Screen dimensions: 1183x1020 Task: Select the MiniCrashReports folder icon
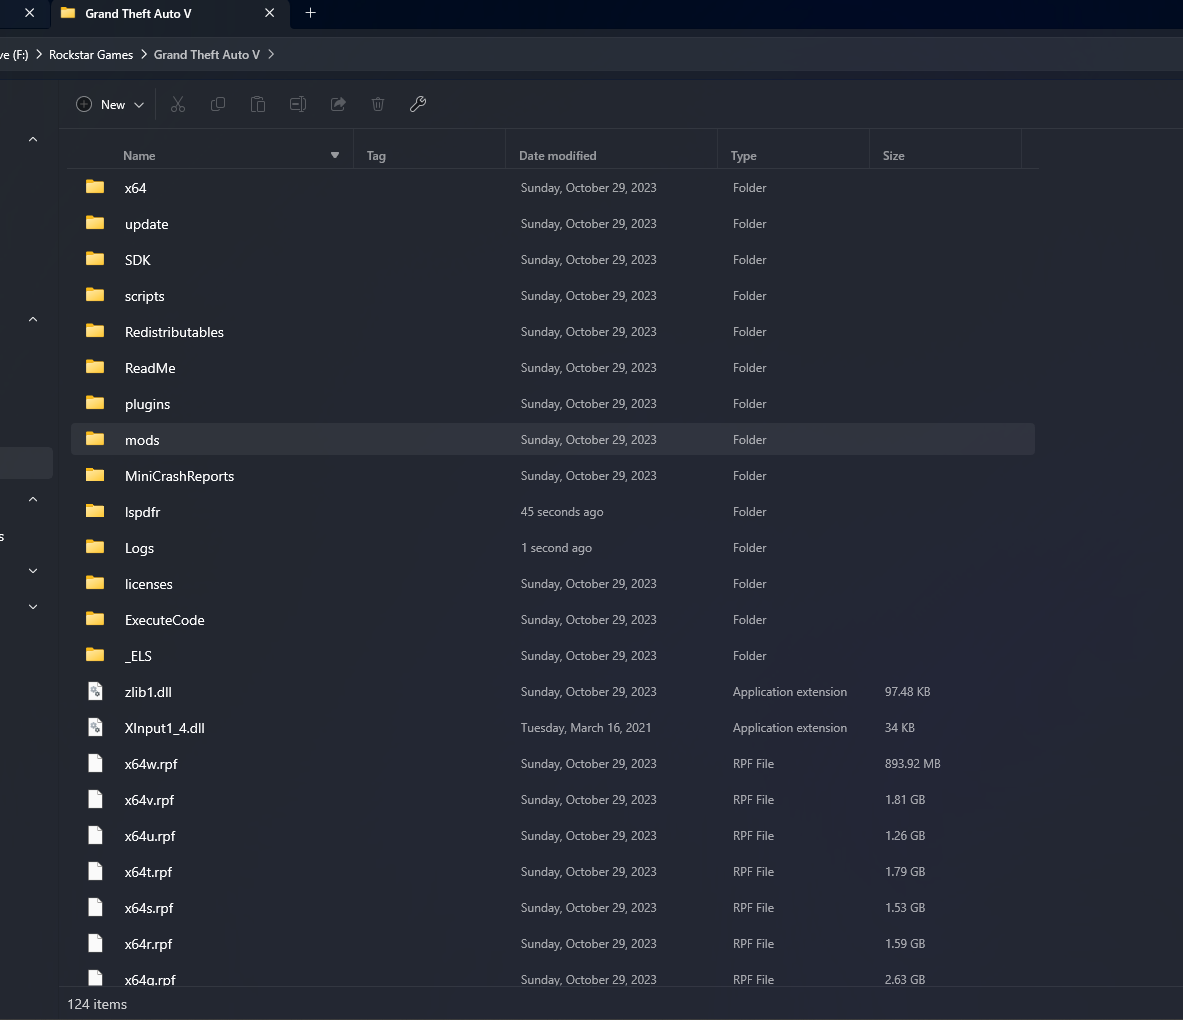click(x=95, y=475)
